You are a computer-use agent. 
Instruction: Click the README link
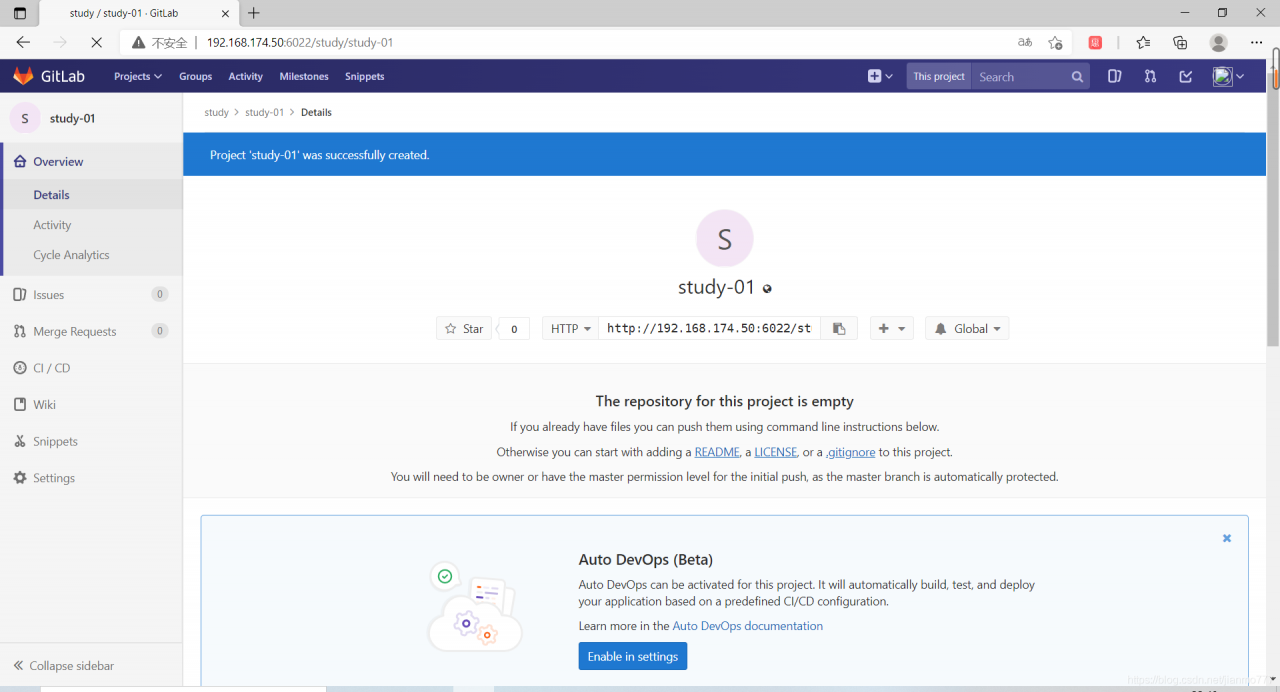717,452
